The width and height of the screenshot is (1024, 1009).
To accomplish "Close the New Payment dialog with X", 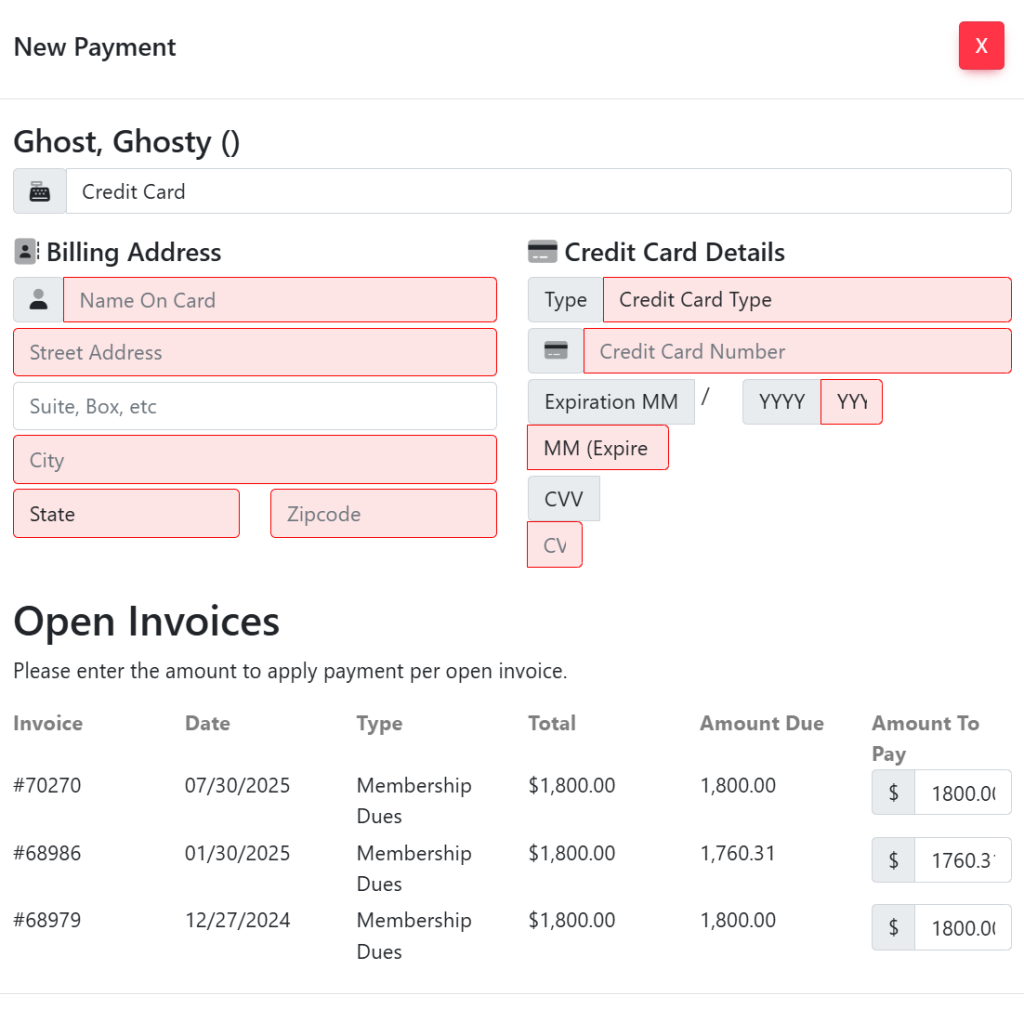I will tap(981, 46).
